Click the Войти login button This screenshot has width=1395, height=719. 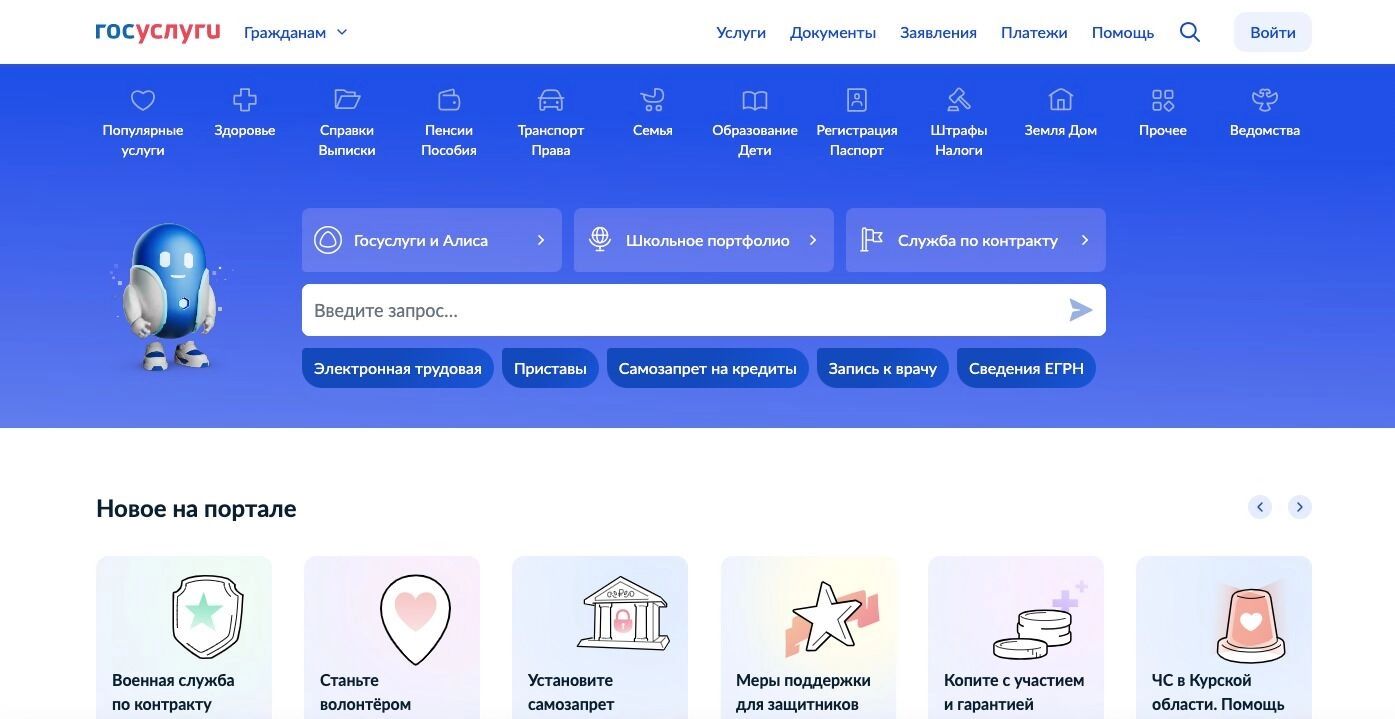tap(1272, 32)
